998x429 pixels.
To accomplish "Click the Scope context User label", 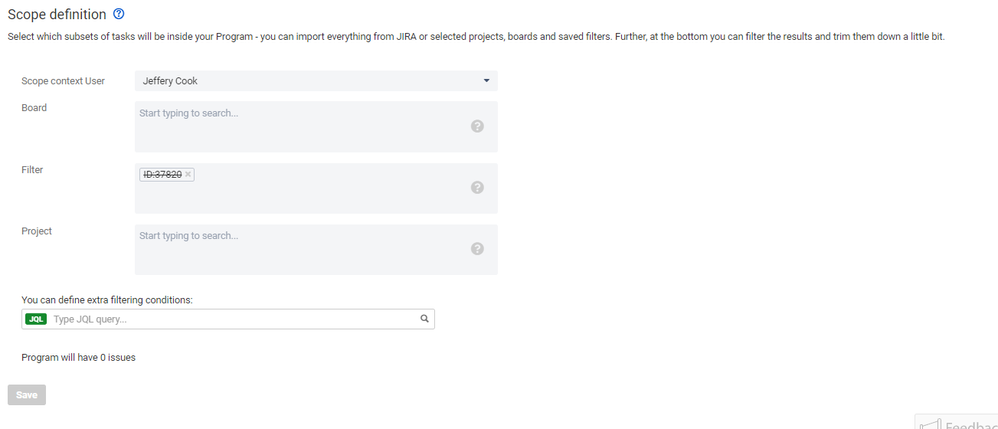I will click(x=63, y=81).
